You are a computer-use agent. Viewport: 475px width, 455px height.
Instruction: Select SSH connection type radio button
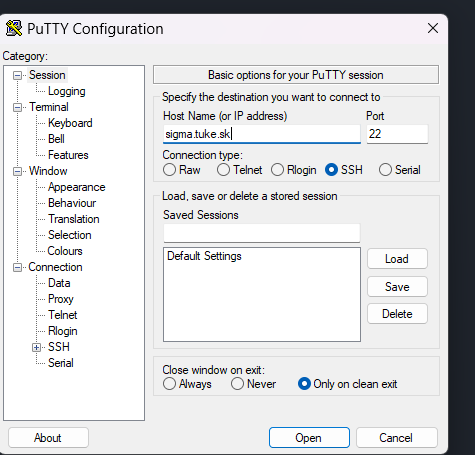pos(331,170)
